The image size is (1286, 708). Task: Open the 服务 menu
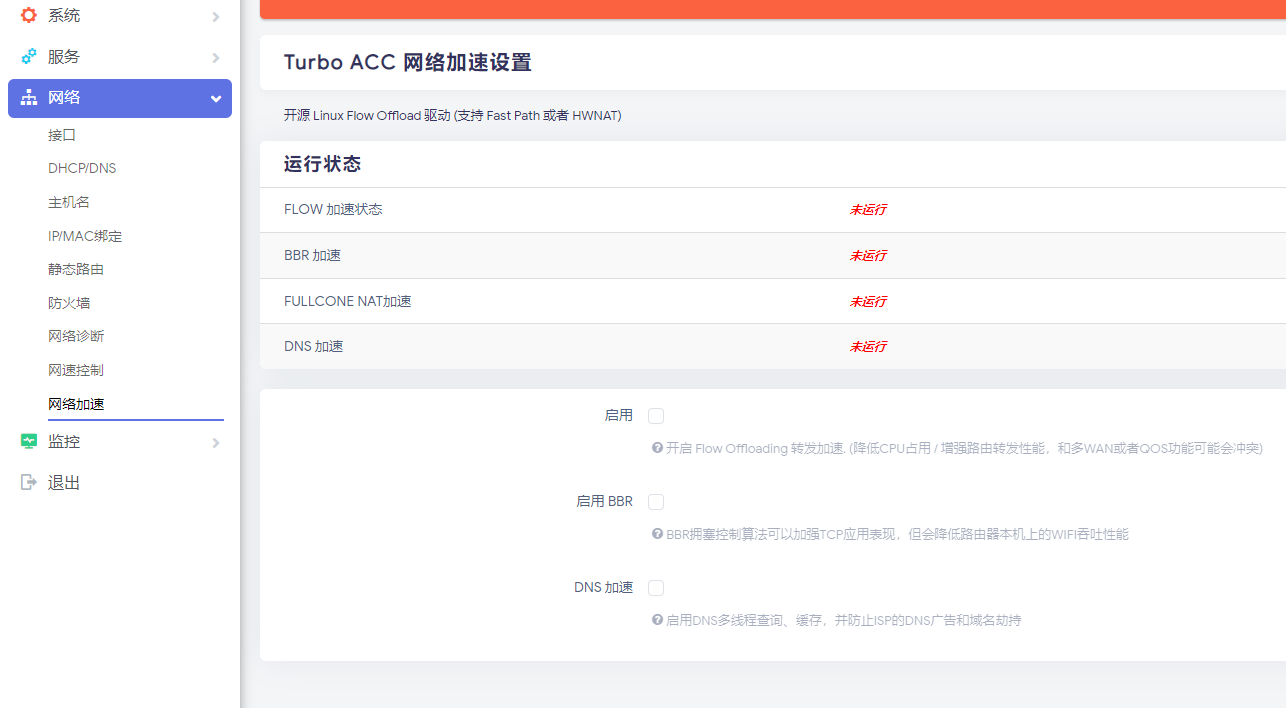(x=120, y=57)
